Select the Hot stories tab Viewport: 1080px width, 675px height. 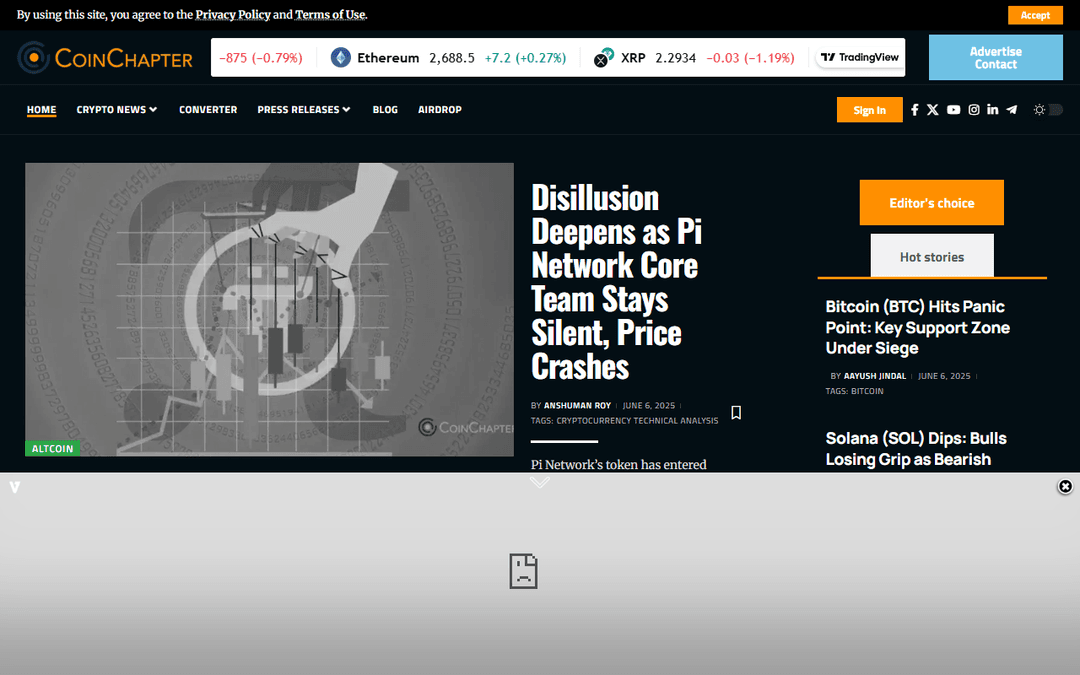coord(932,256)
